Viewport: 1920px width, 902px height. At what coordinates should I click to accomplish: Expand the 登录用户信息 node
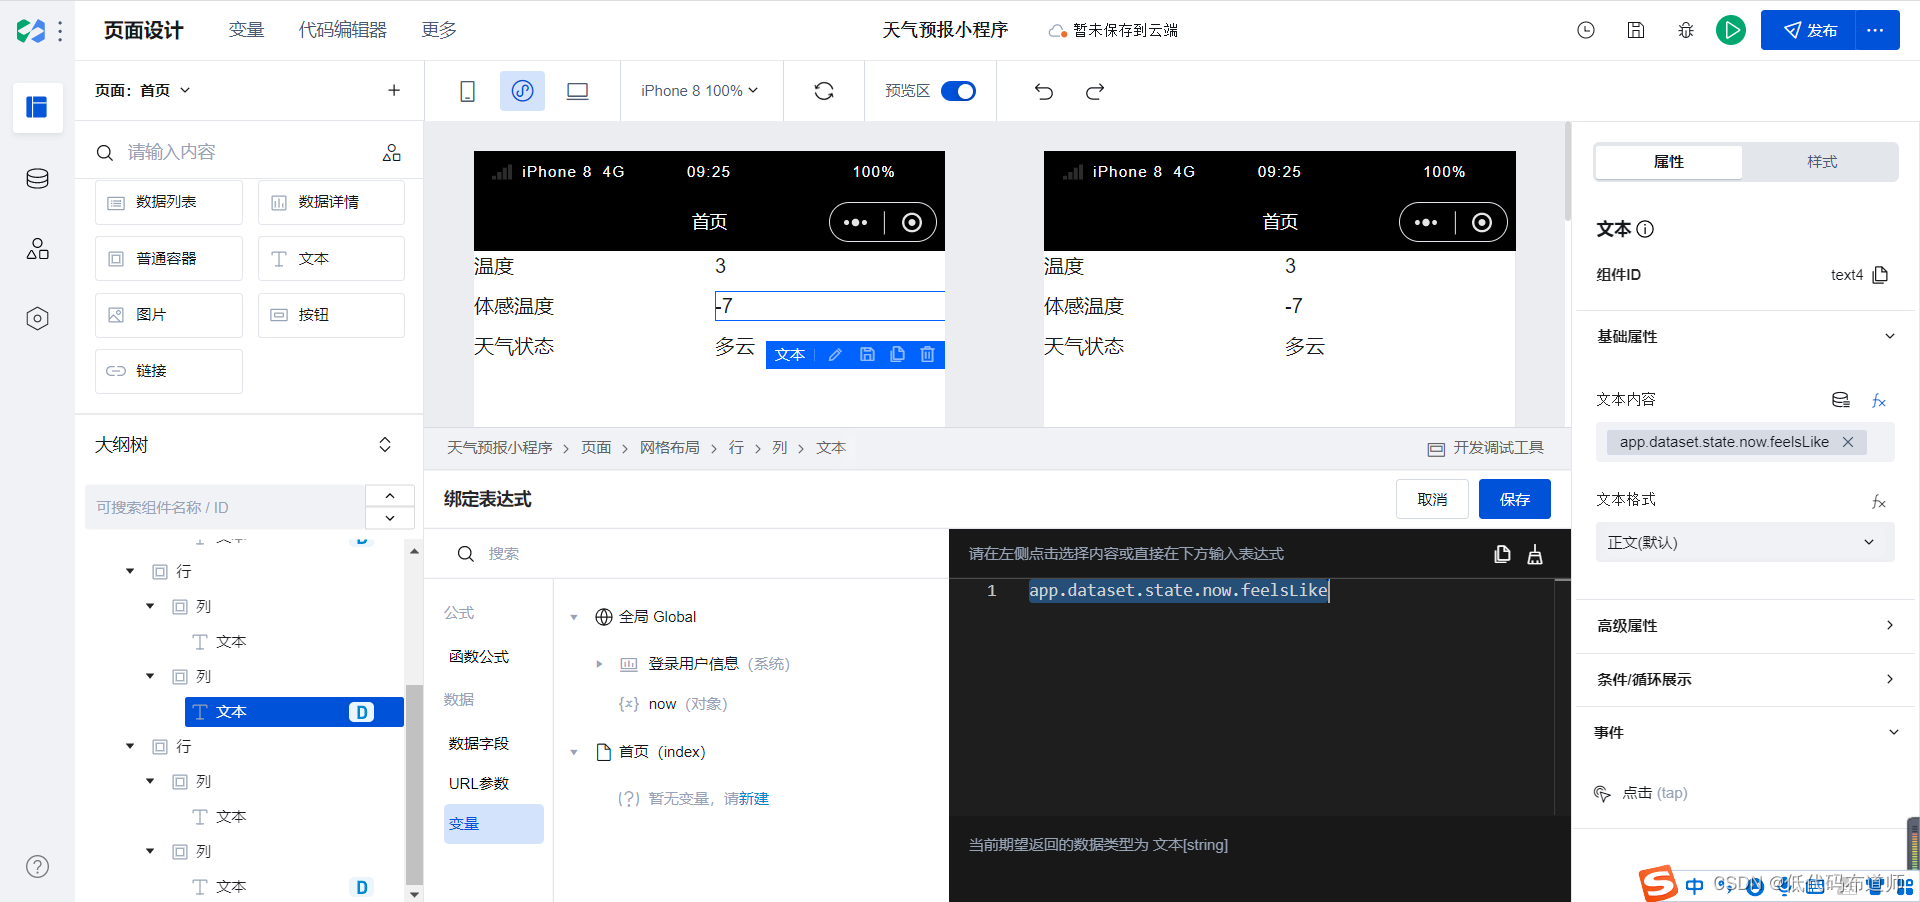599,664
